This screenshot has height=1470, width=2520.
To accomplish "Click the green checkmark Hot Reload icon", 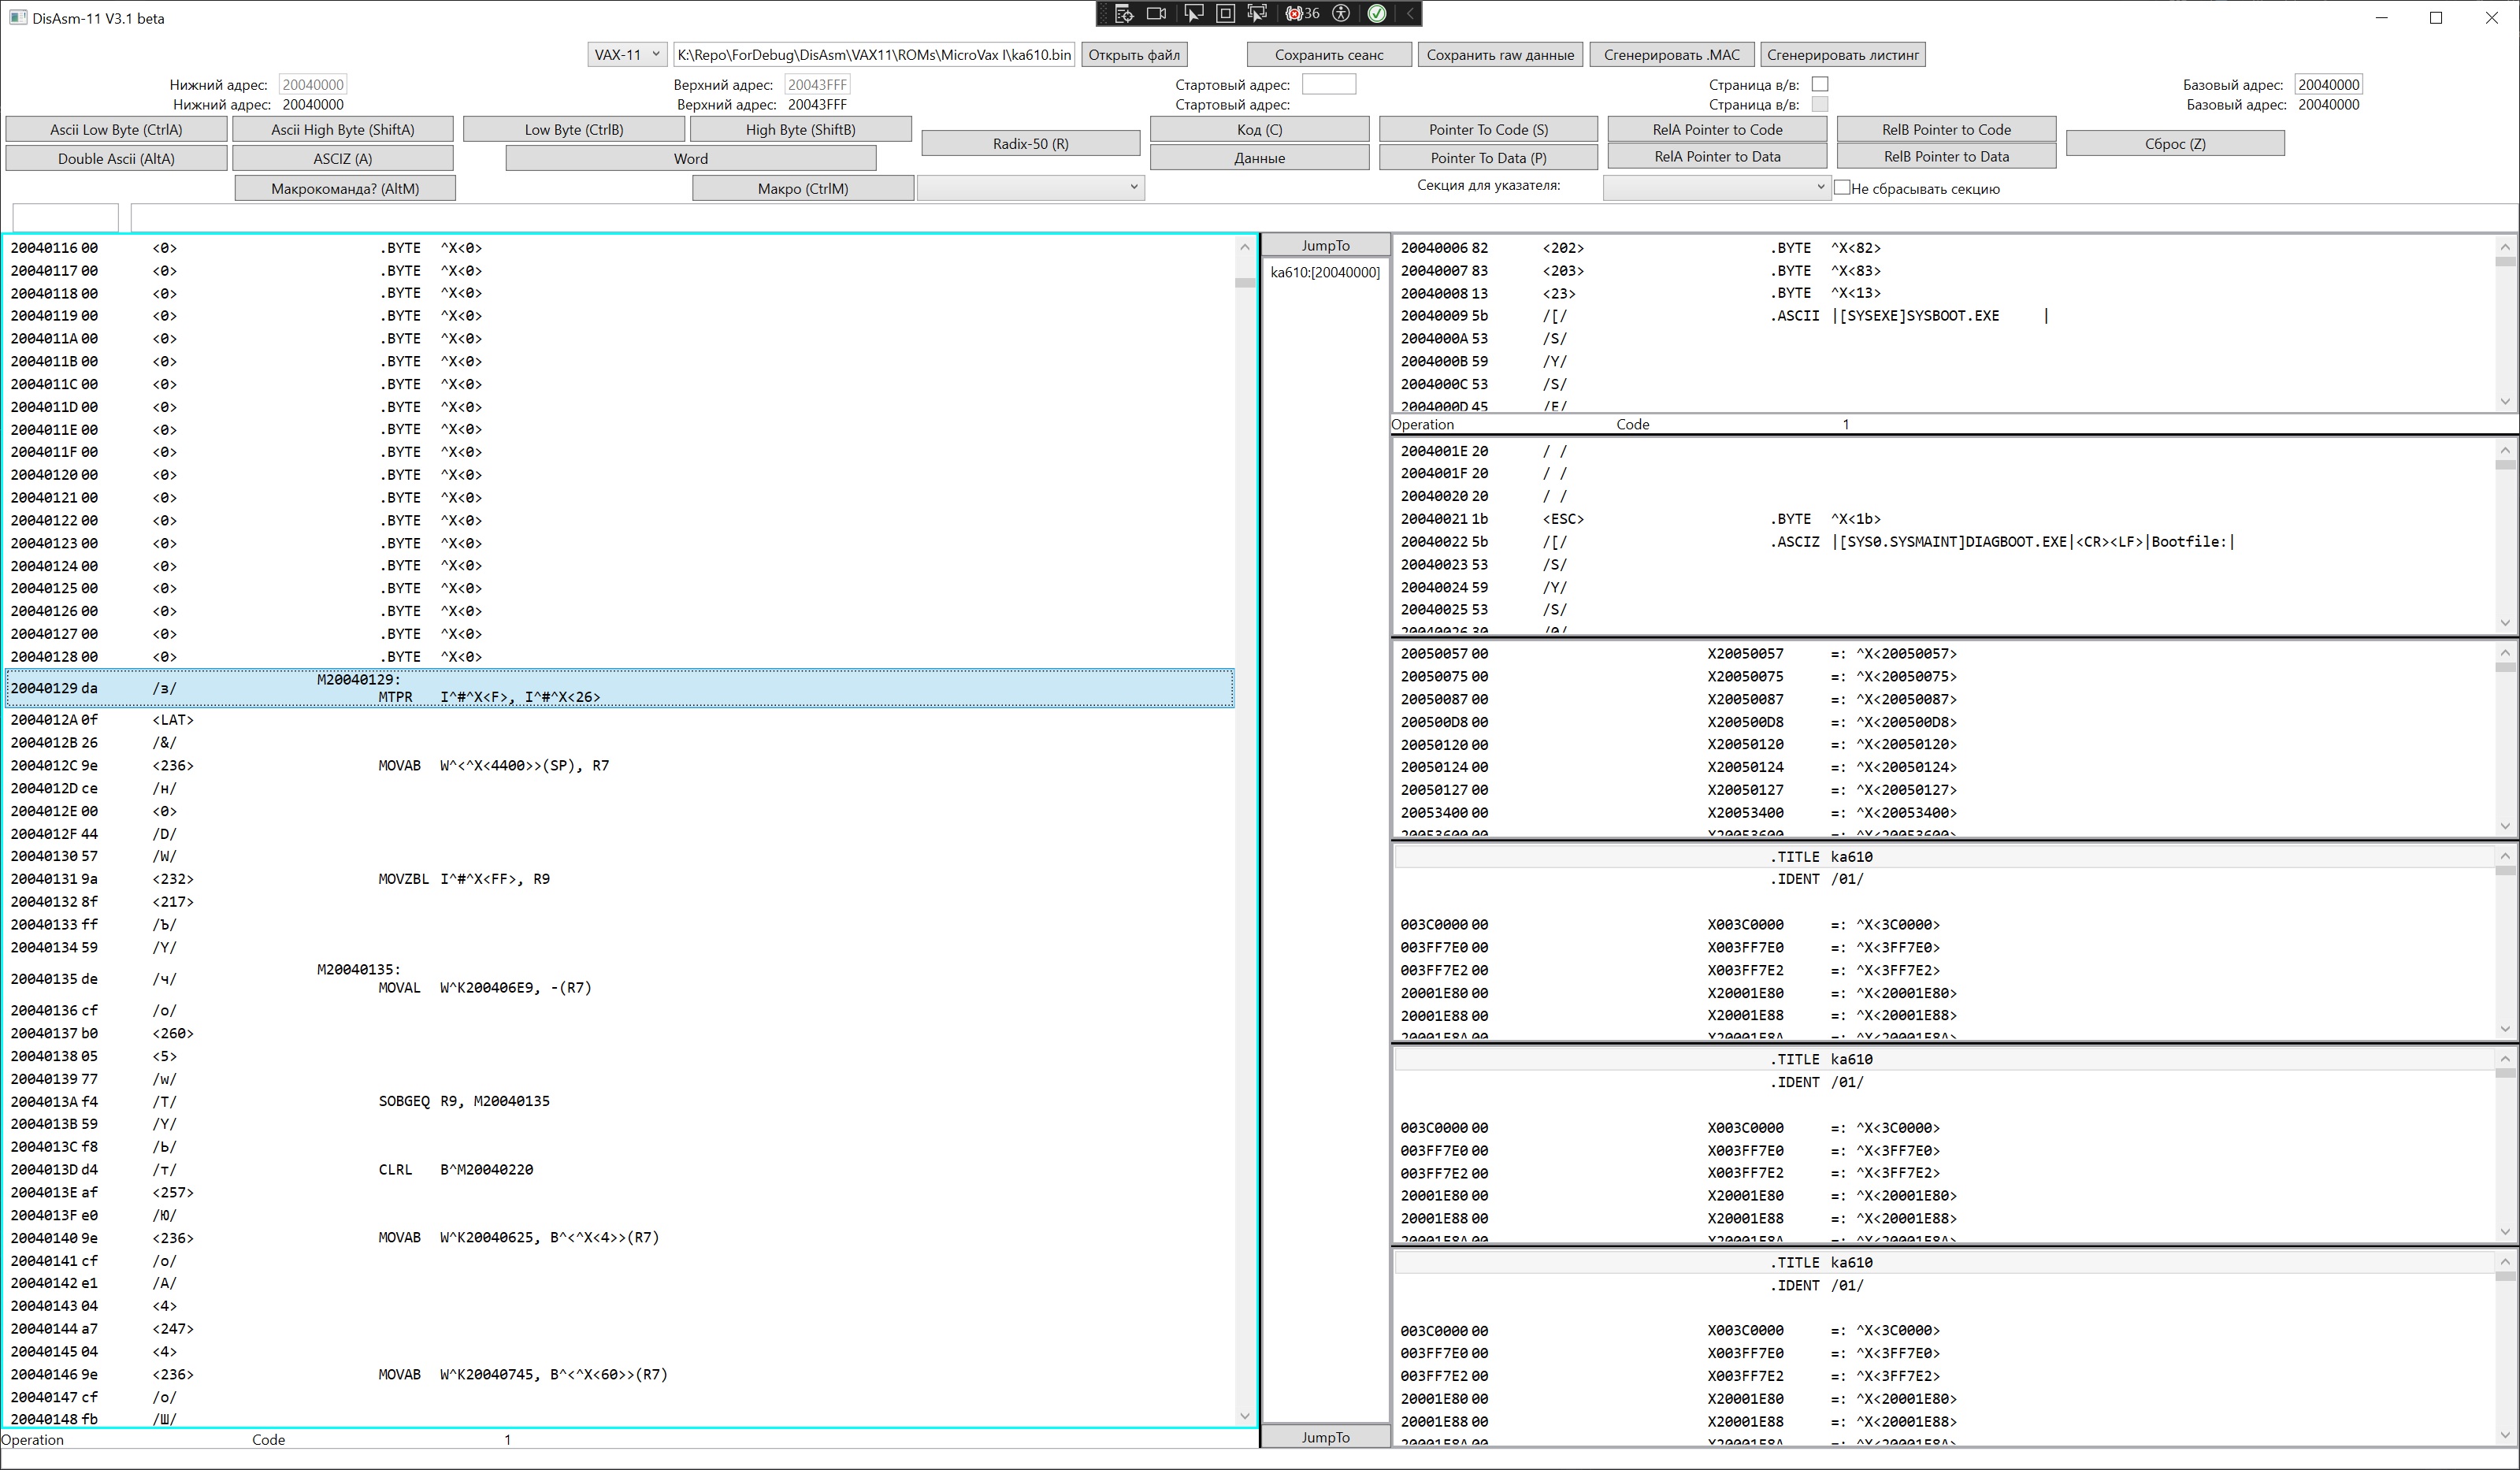I will tap(1377, 13).
